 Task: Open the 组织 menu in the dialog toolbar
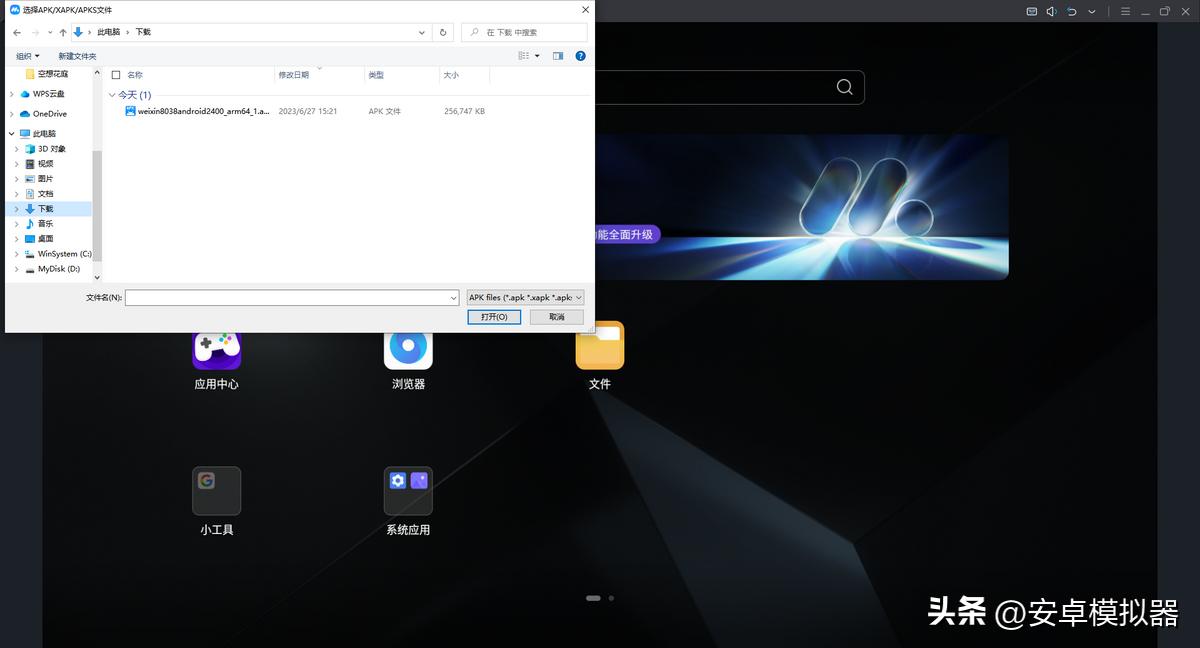coord(27,55)
